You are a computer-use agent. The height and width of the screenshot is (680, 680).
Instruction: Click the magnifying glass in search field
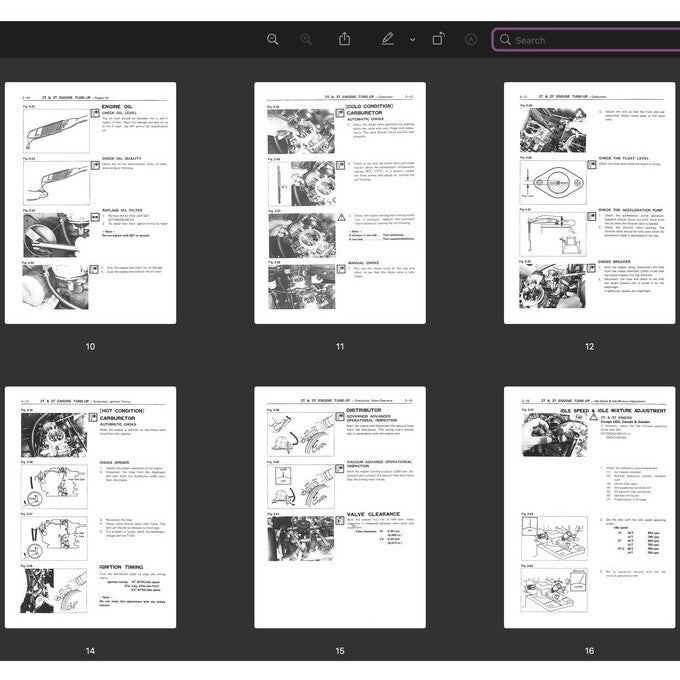click(x=505, y=40)
